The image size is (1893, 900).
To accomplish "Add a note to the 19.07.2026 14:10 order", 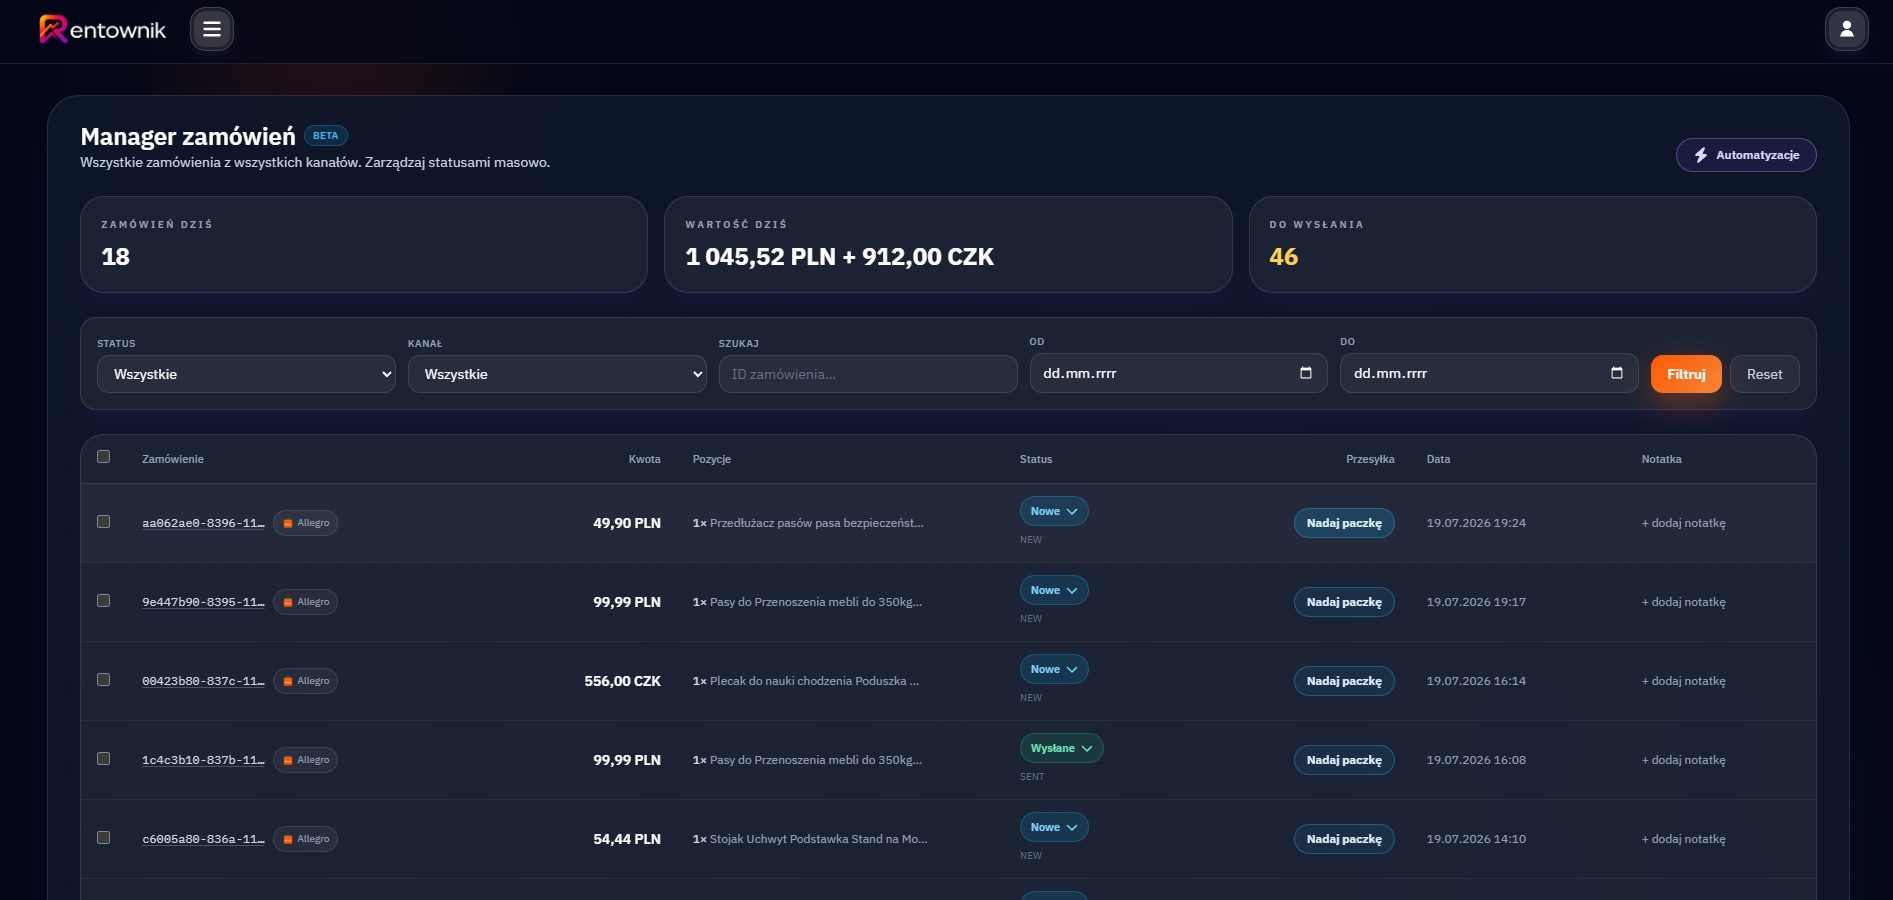I will point(1683,839).
